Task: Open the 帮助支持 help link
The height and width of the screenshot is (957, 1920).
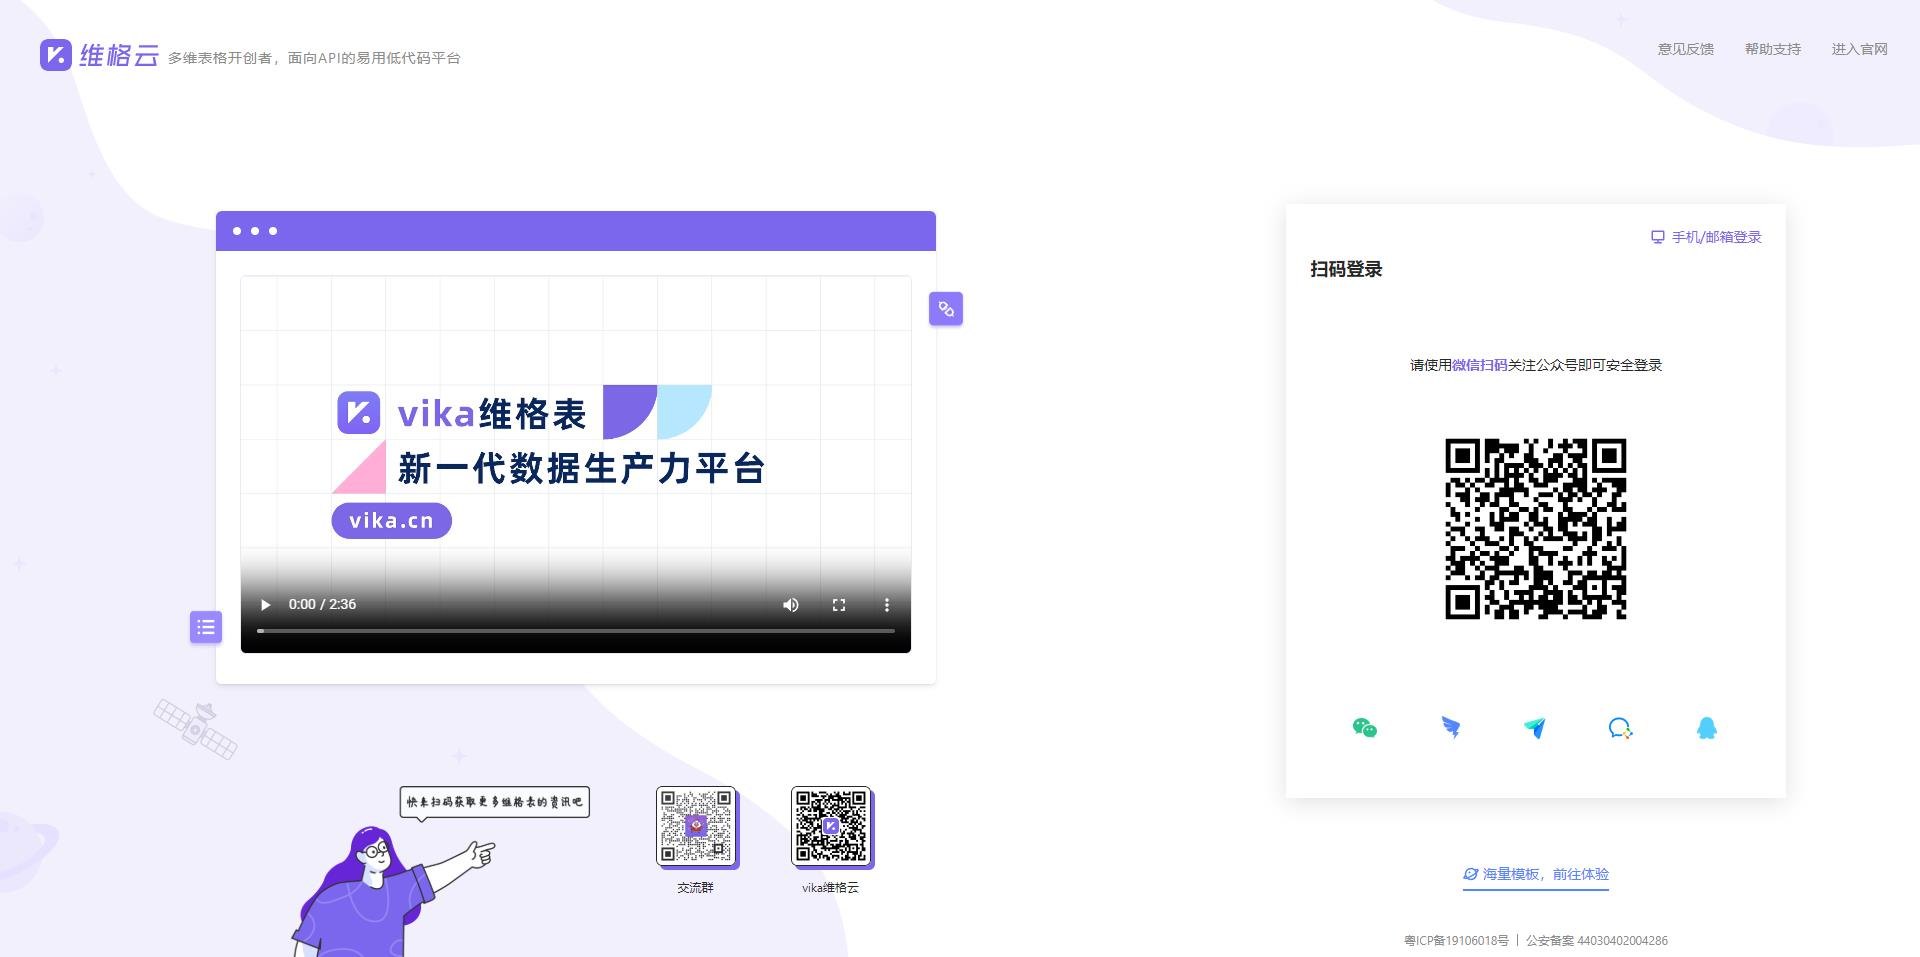Action: (x=1772, y=49)
